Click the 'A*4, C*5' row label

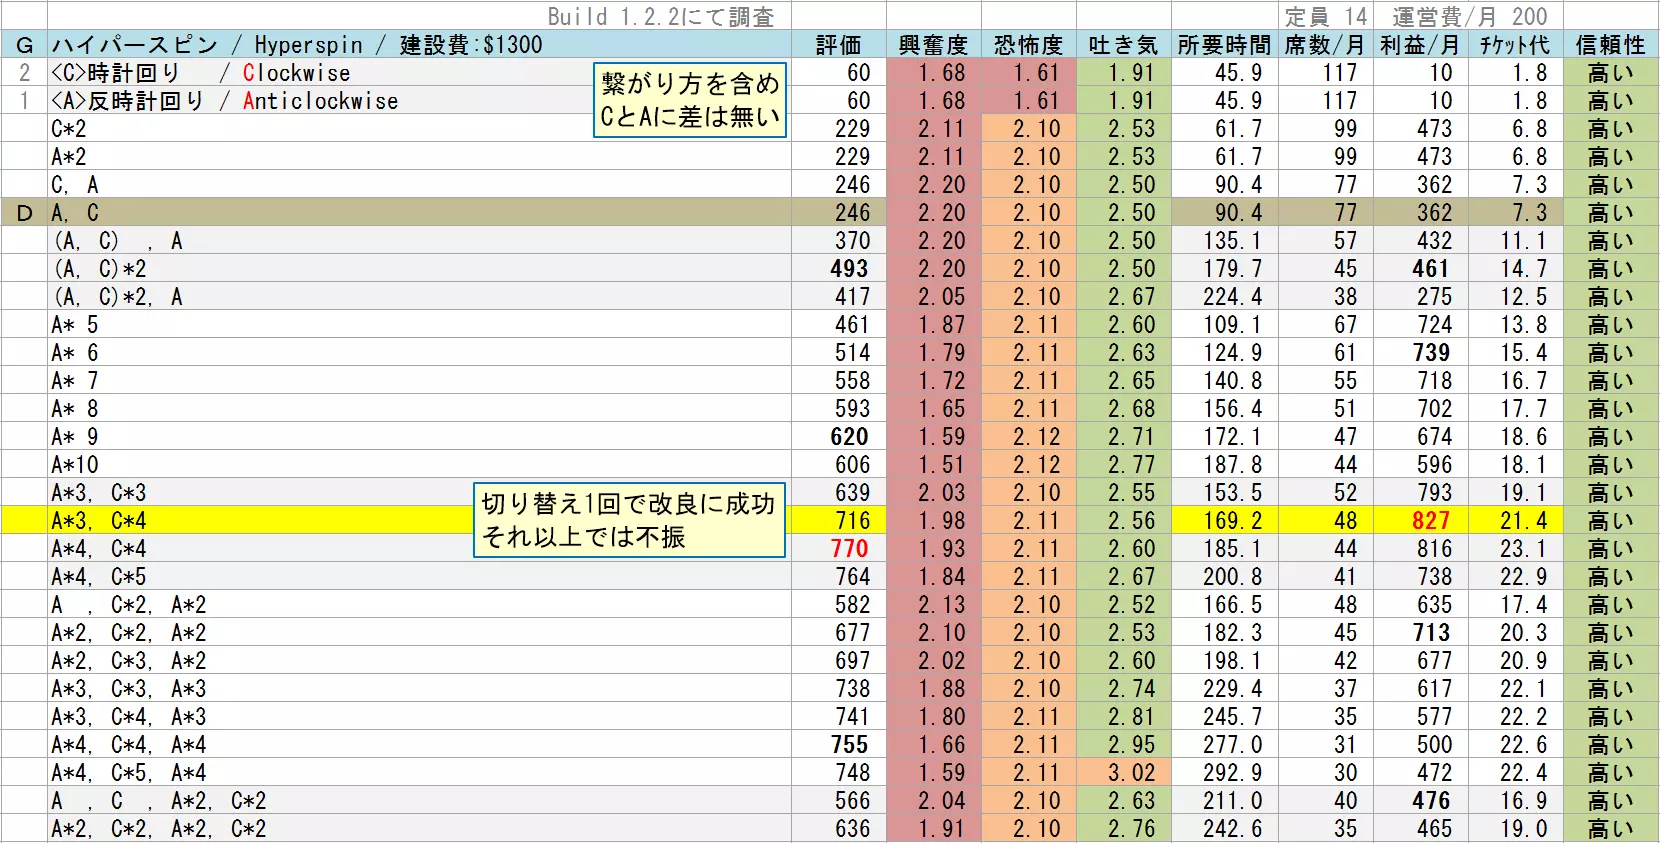[x=99, y=577]
